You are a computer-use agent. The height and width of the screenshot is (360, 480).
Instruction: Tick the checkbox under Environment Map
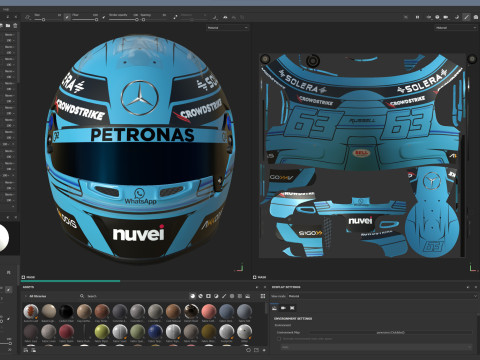(279, 339)
